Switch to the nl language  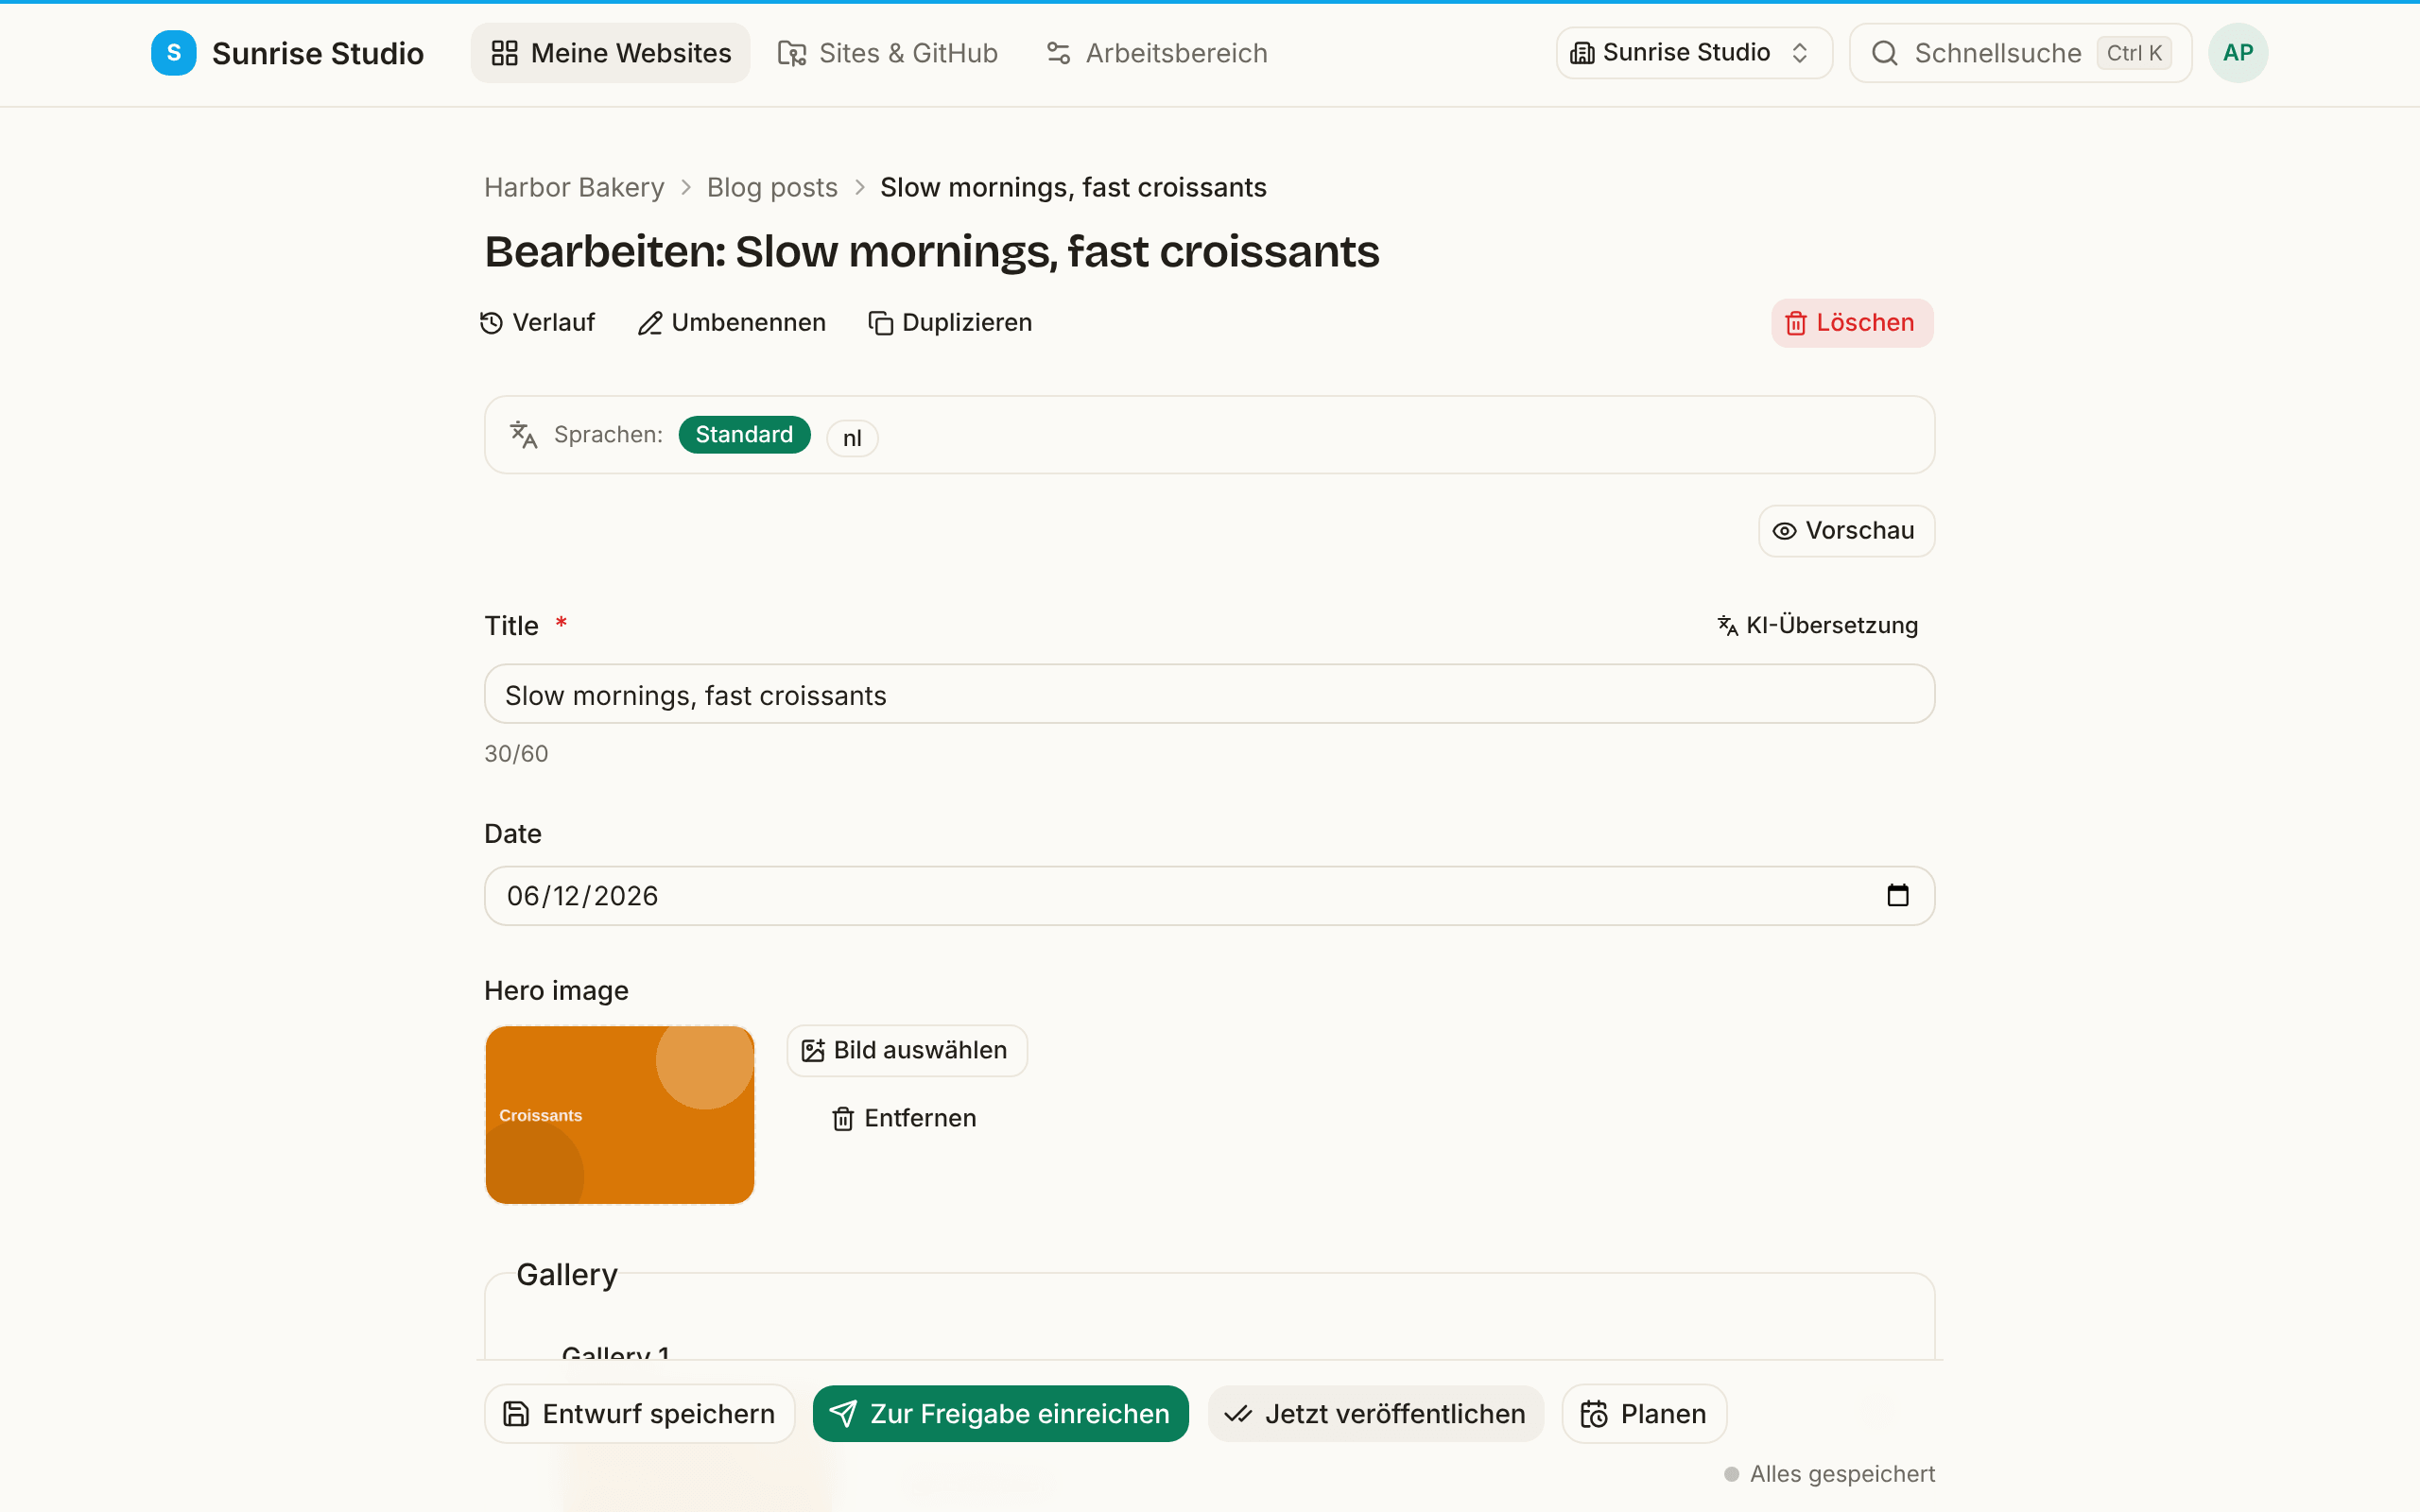[x=852, y=437]
